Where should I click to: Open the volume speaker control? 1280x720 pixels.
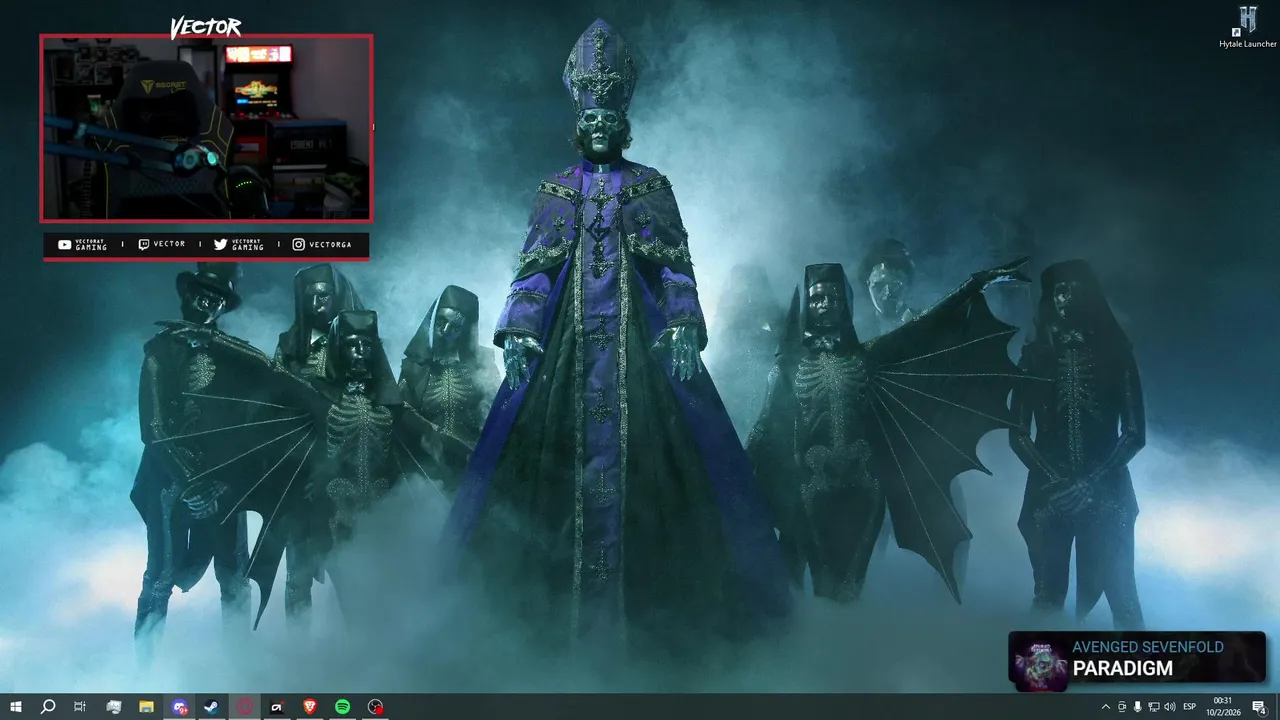tap(1170, 707)
